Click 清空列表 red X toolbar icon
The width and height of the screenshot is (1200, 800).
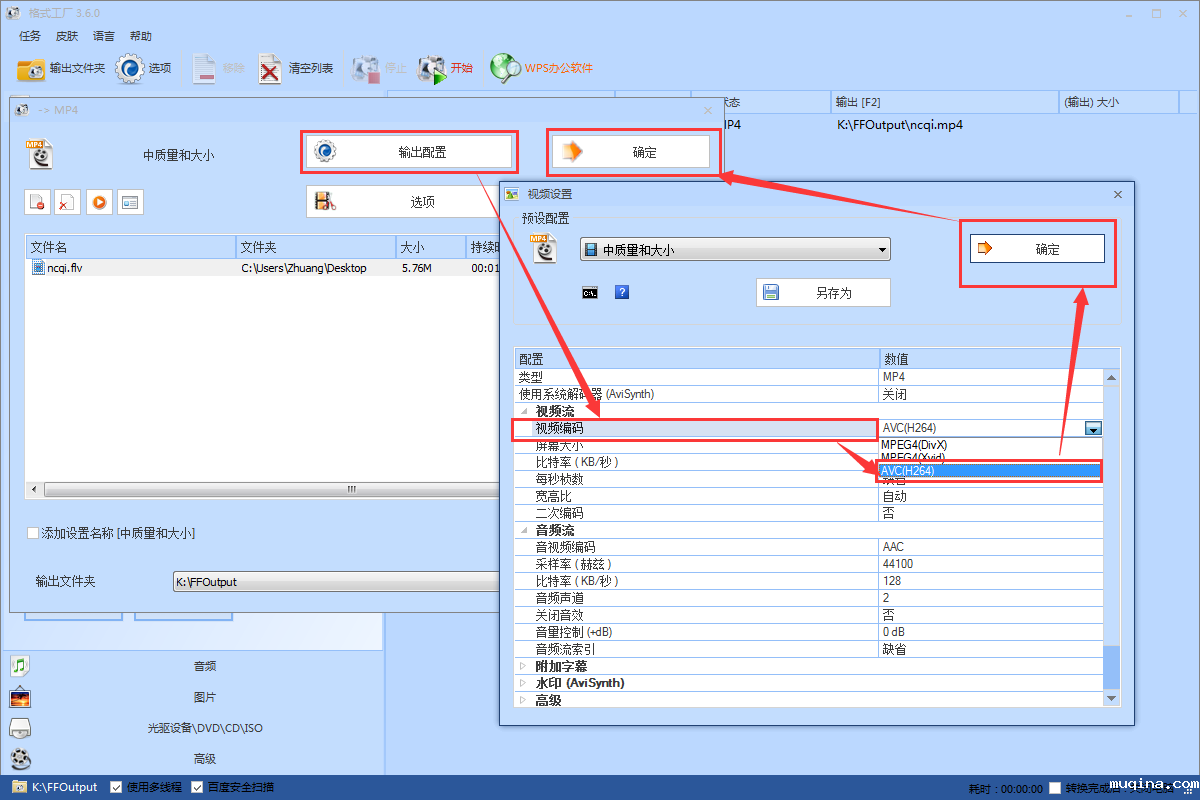pyautogui.click(x=270, y=69)
